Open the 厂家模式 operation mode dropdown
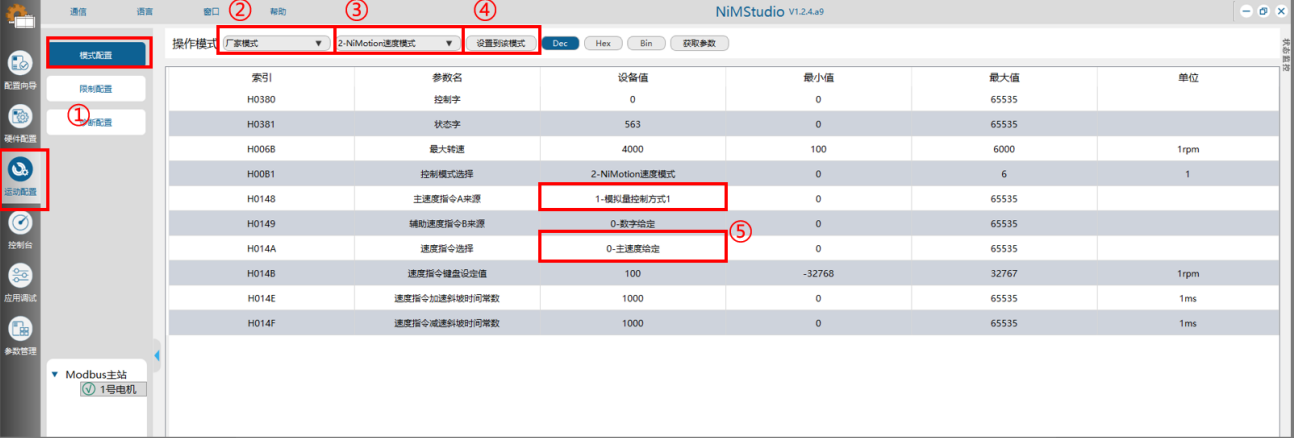 (x=275, y=44)
